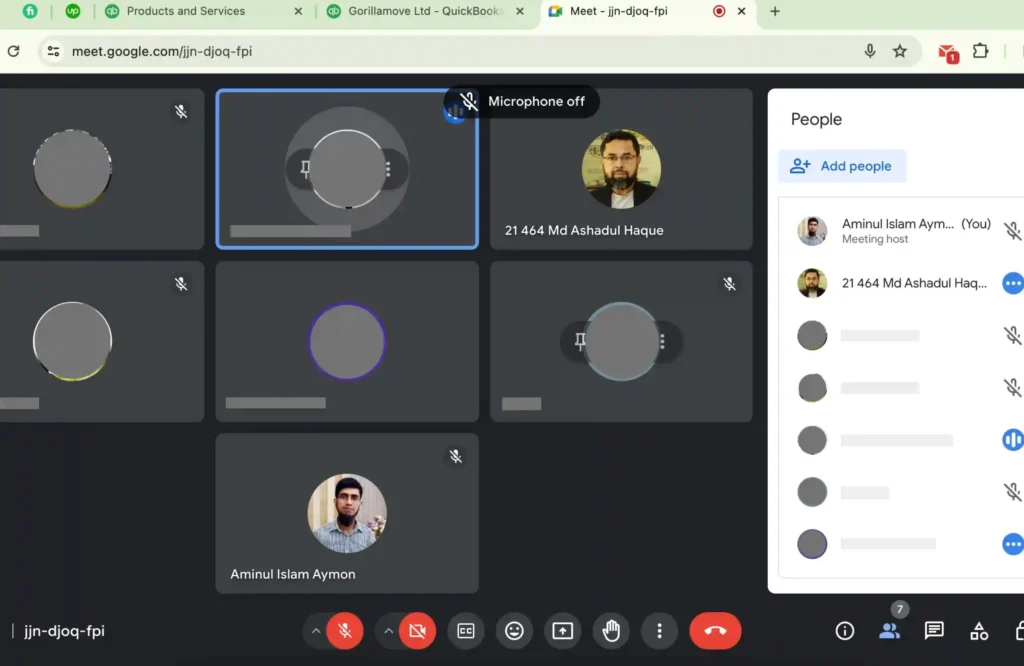Pin the highlighted participant tile
This screenshot has width=1024, height=666.
click(306, 169)
